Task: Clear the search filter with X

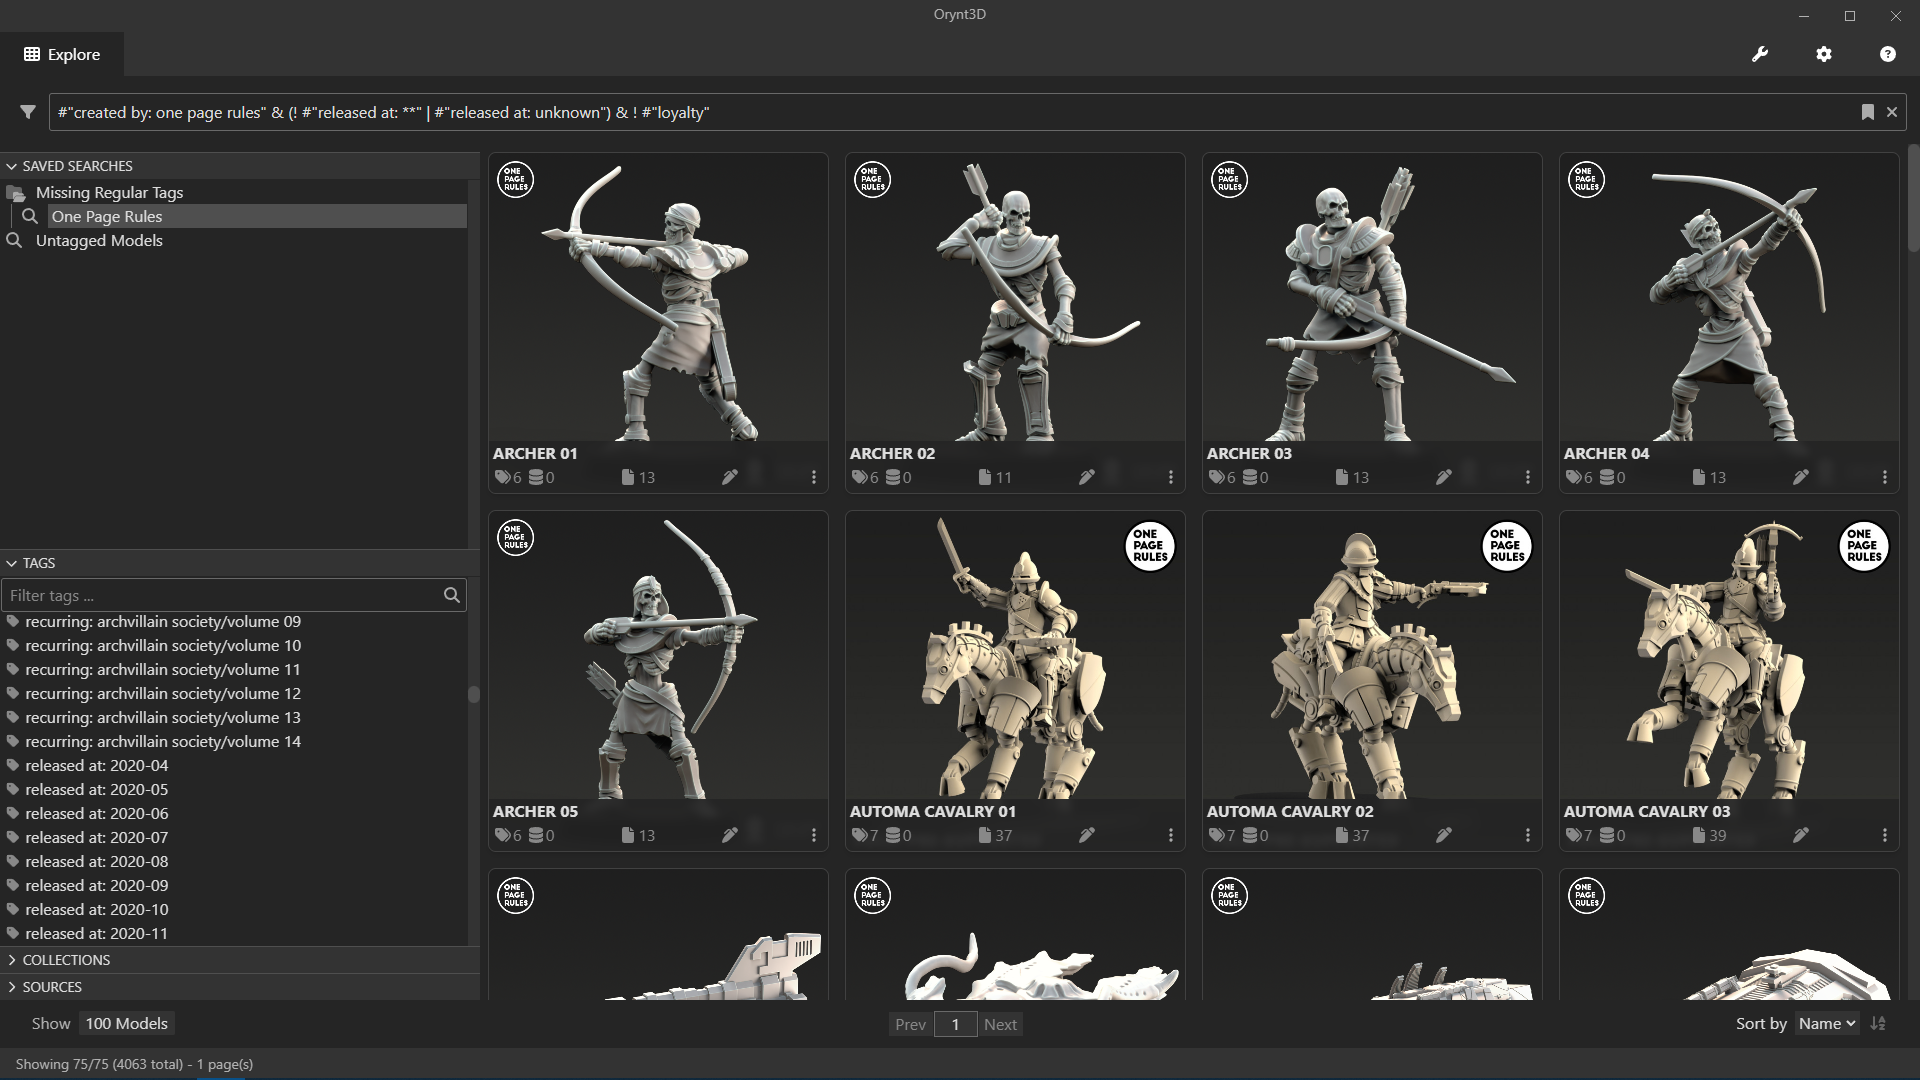Action: (1891, 112)
